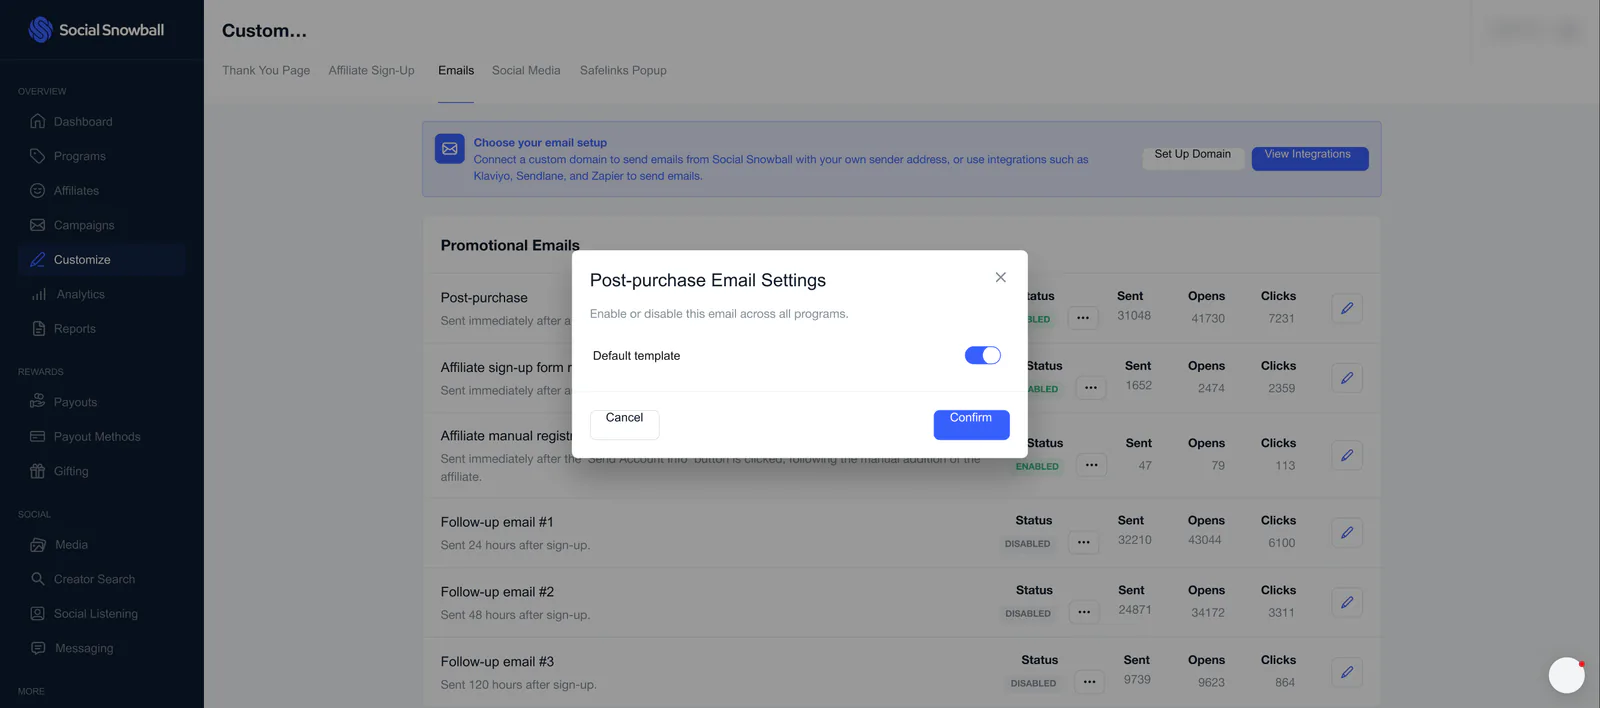Go to the Affiliates sidebar item
Viewport: 1600px width, 708px height.
coord(76,191)
